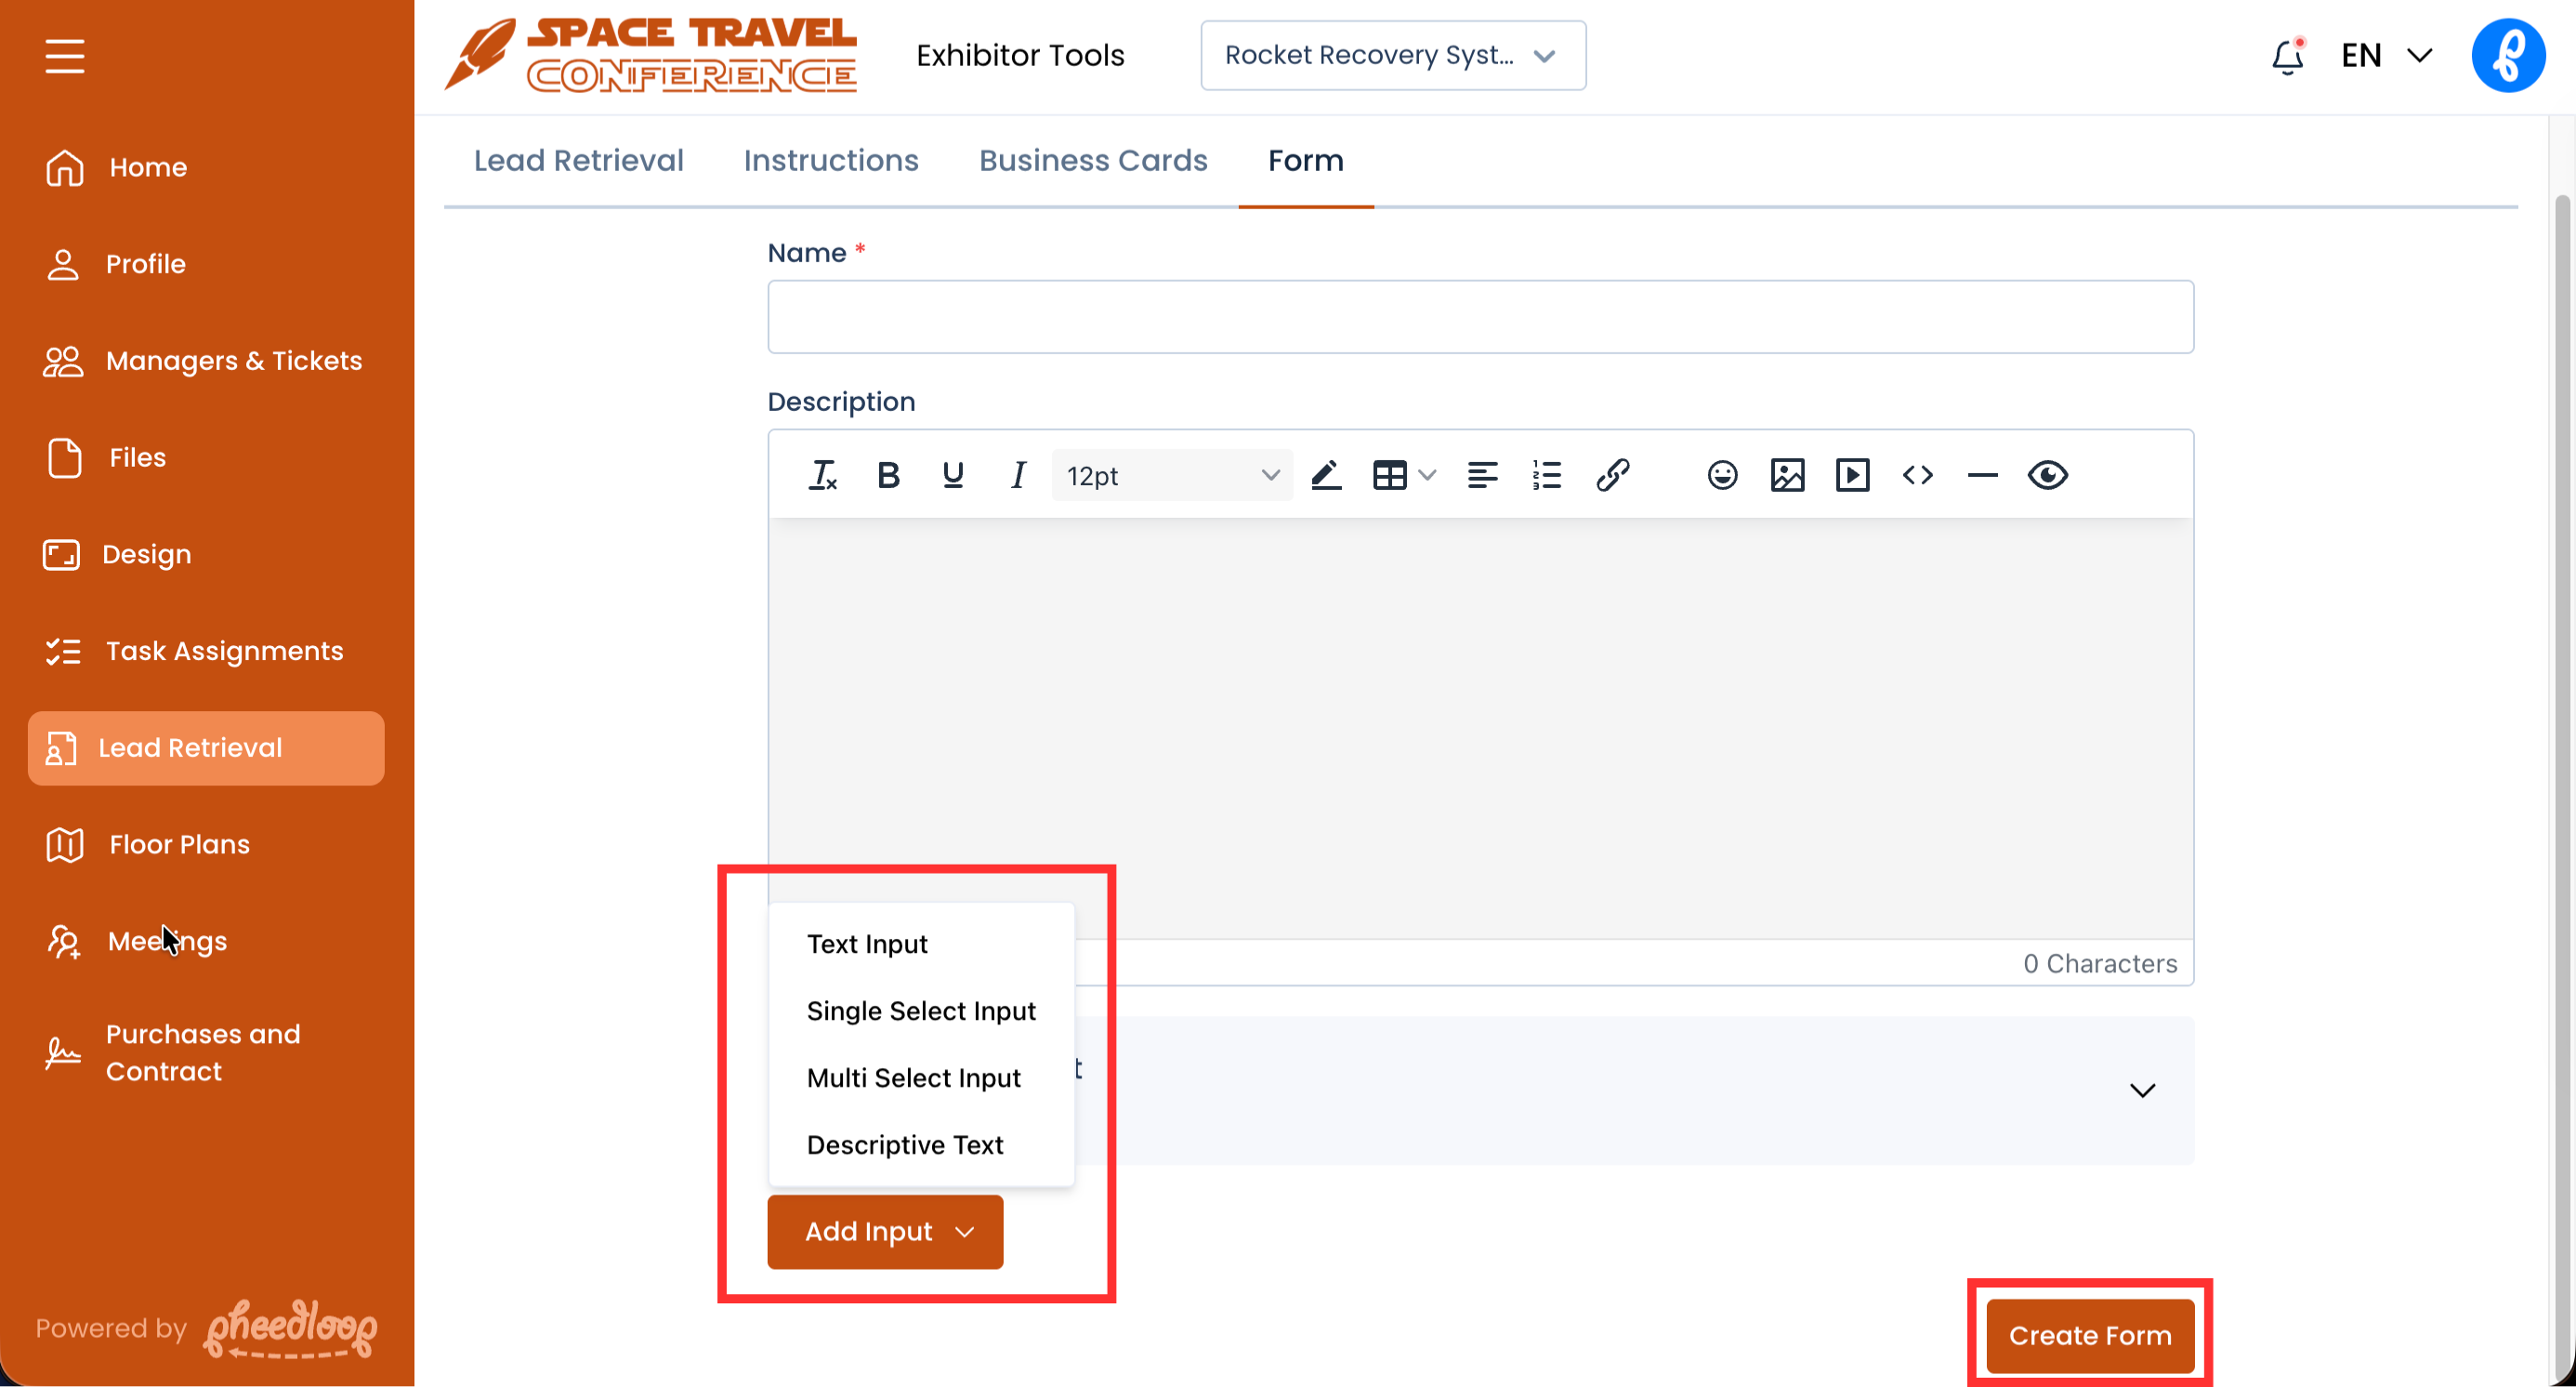Select Single Select Input from menu
2576x1387 pixels.
point(920,1011)
